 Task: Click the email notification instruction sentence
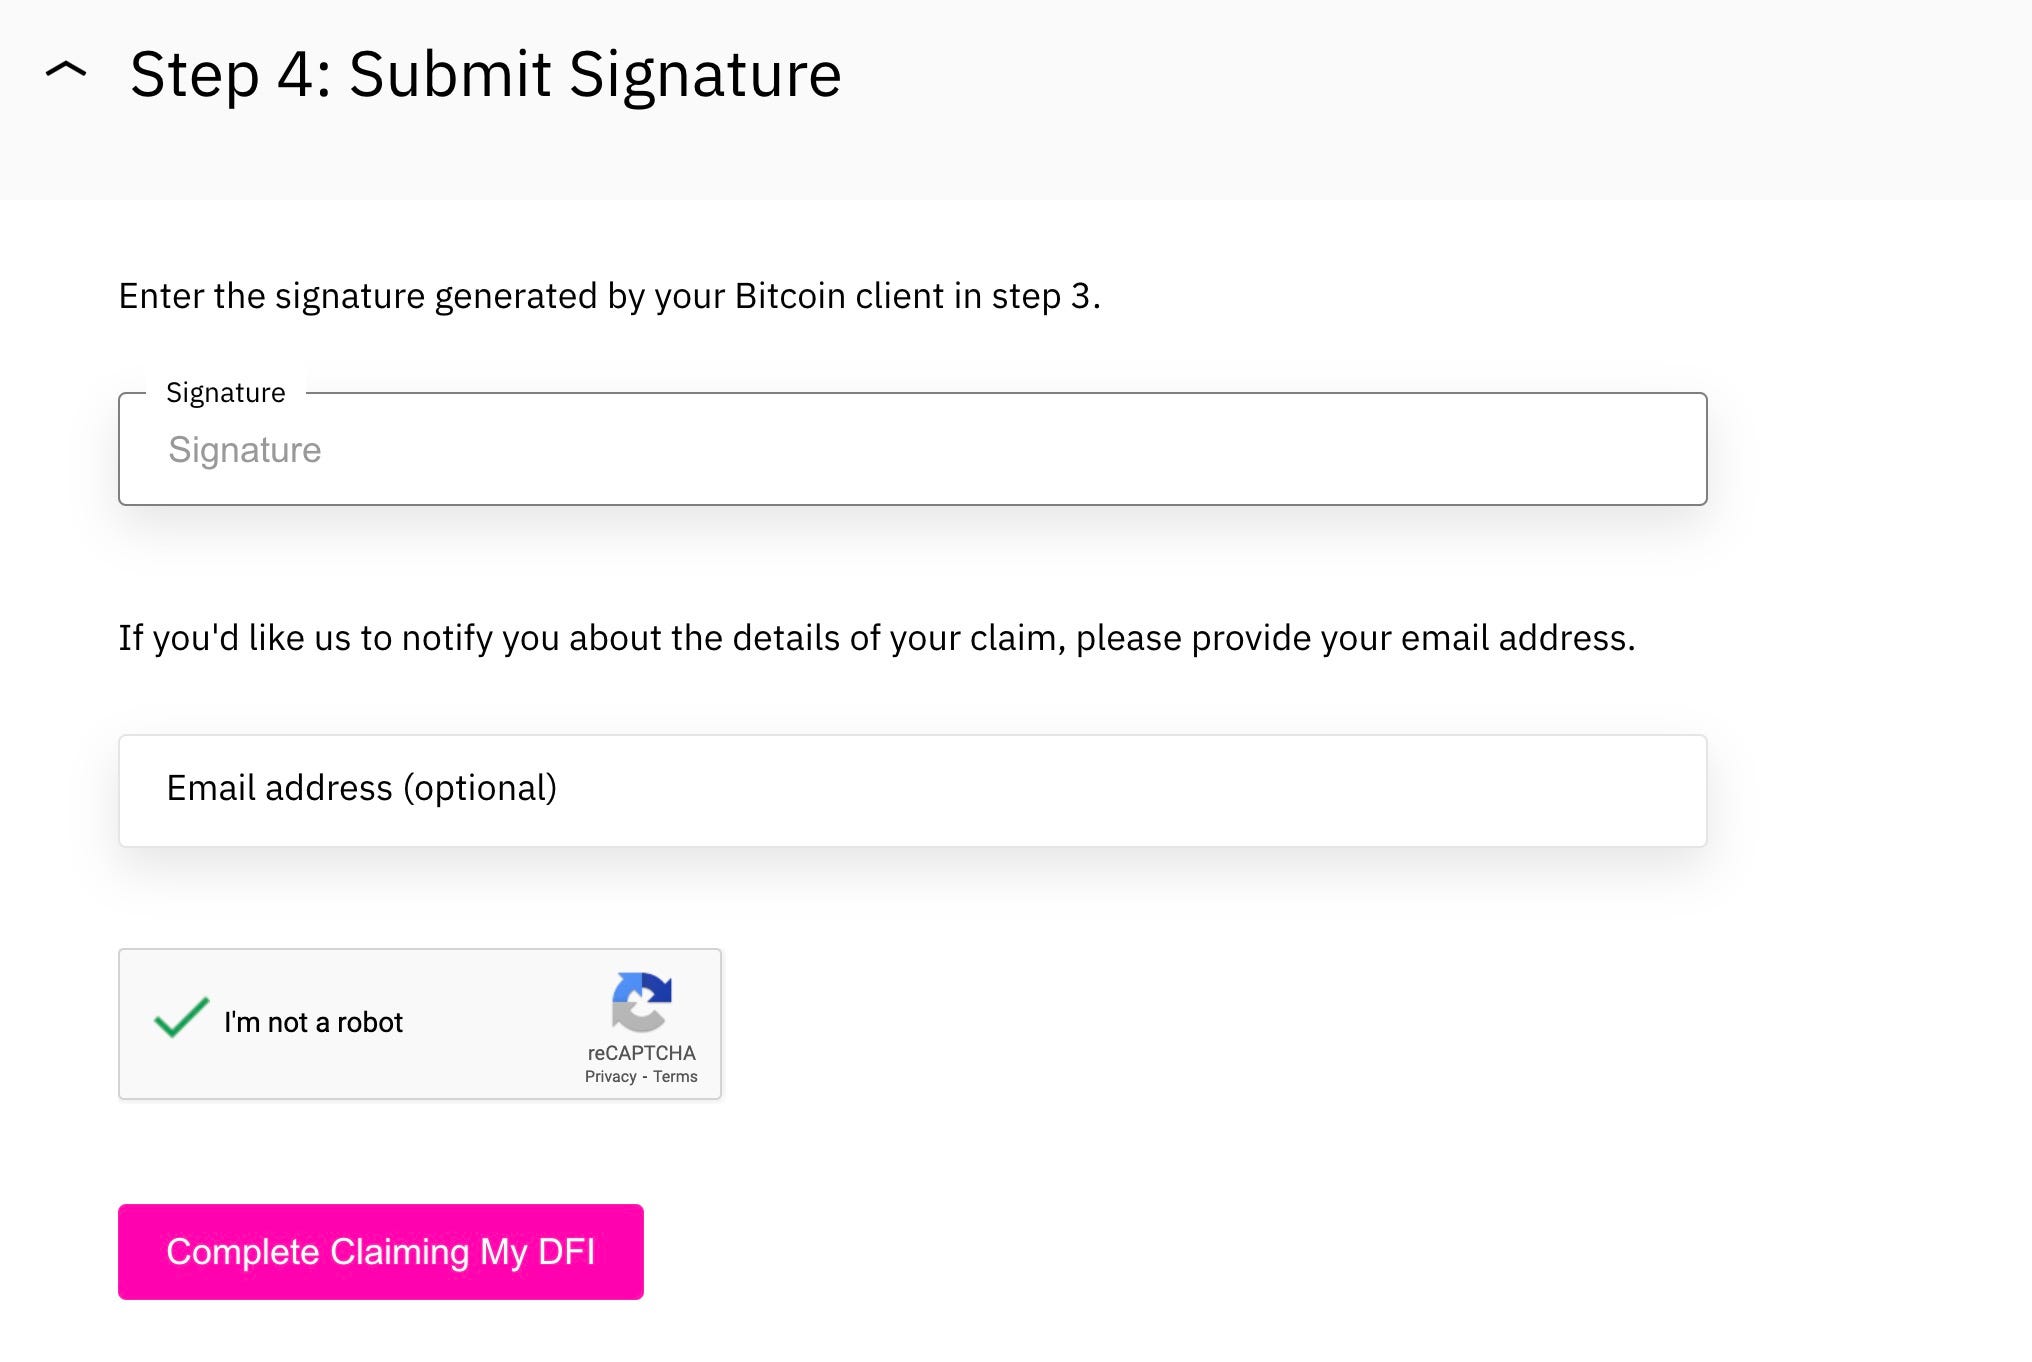[x=877, y=638]
